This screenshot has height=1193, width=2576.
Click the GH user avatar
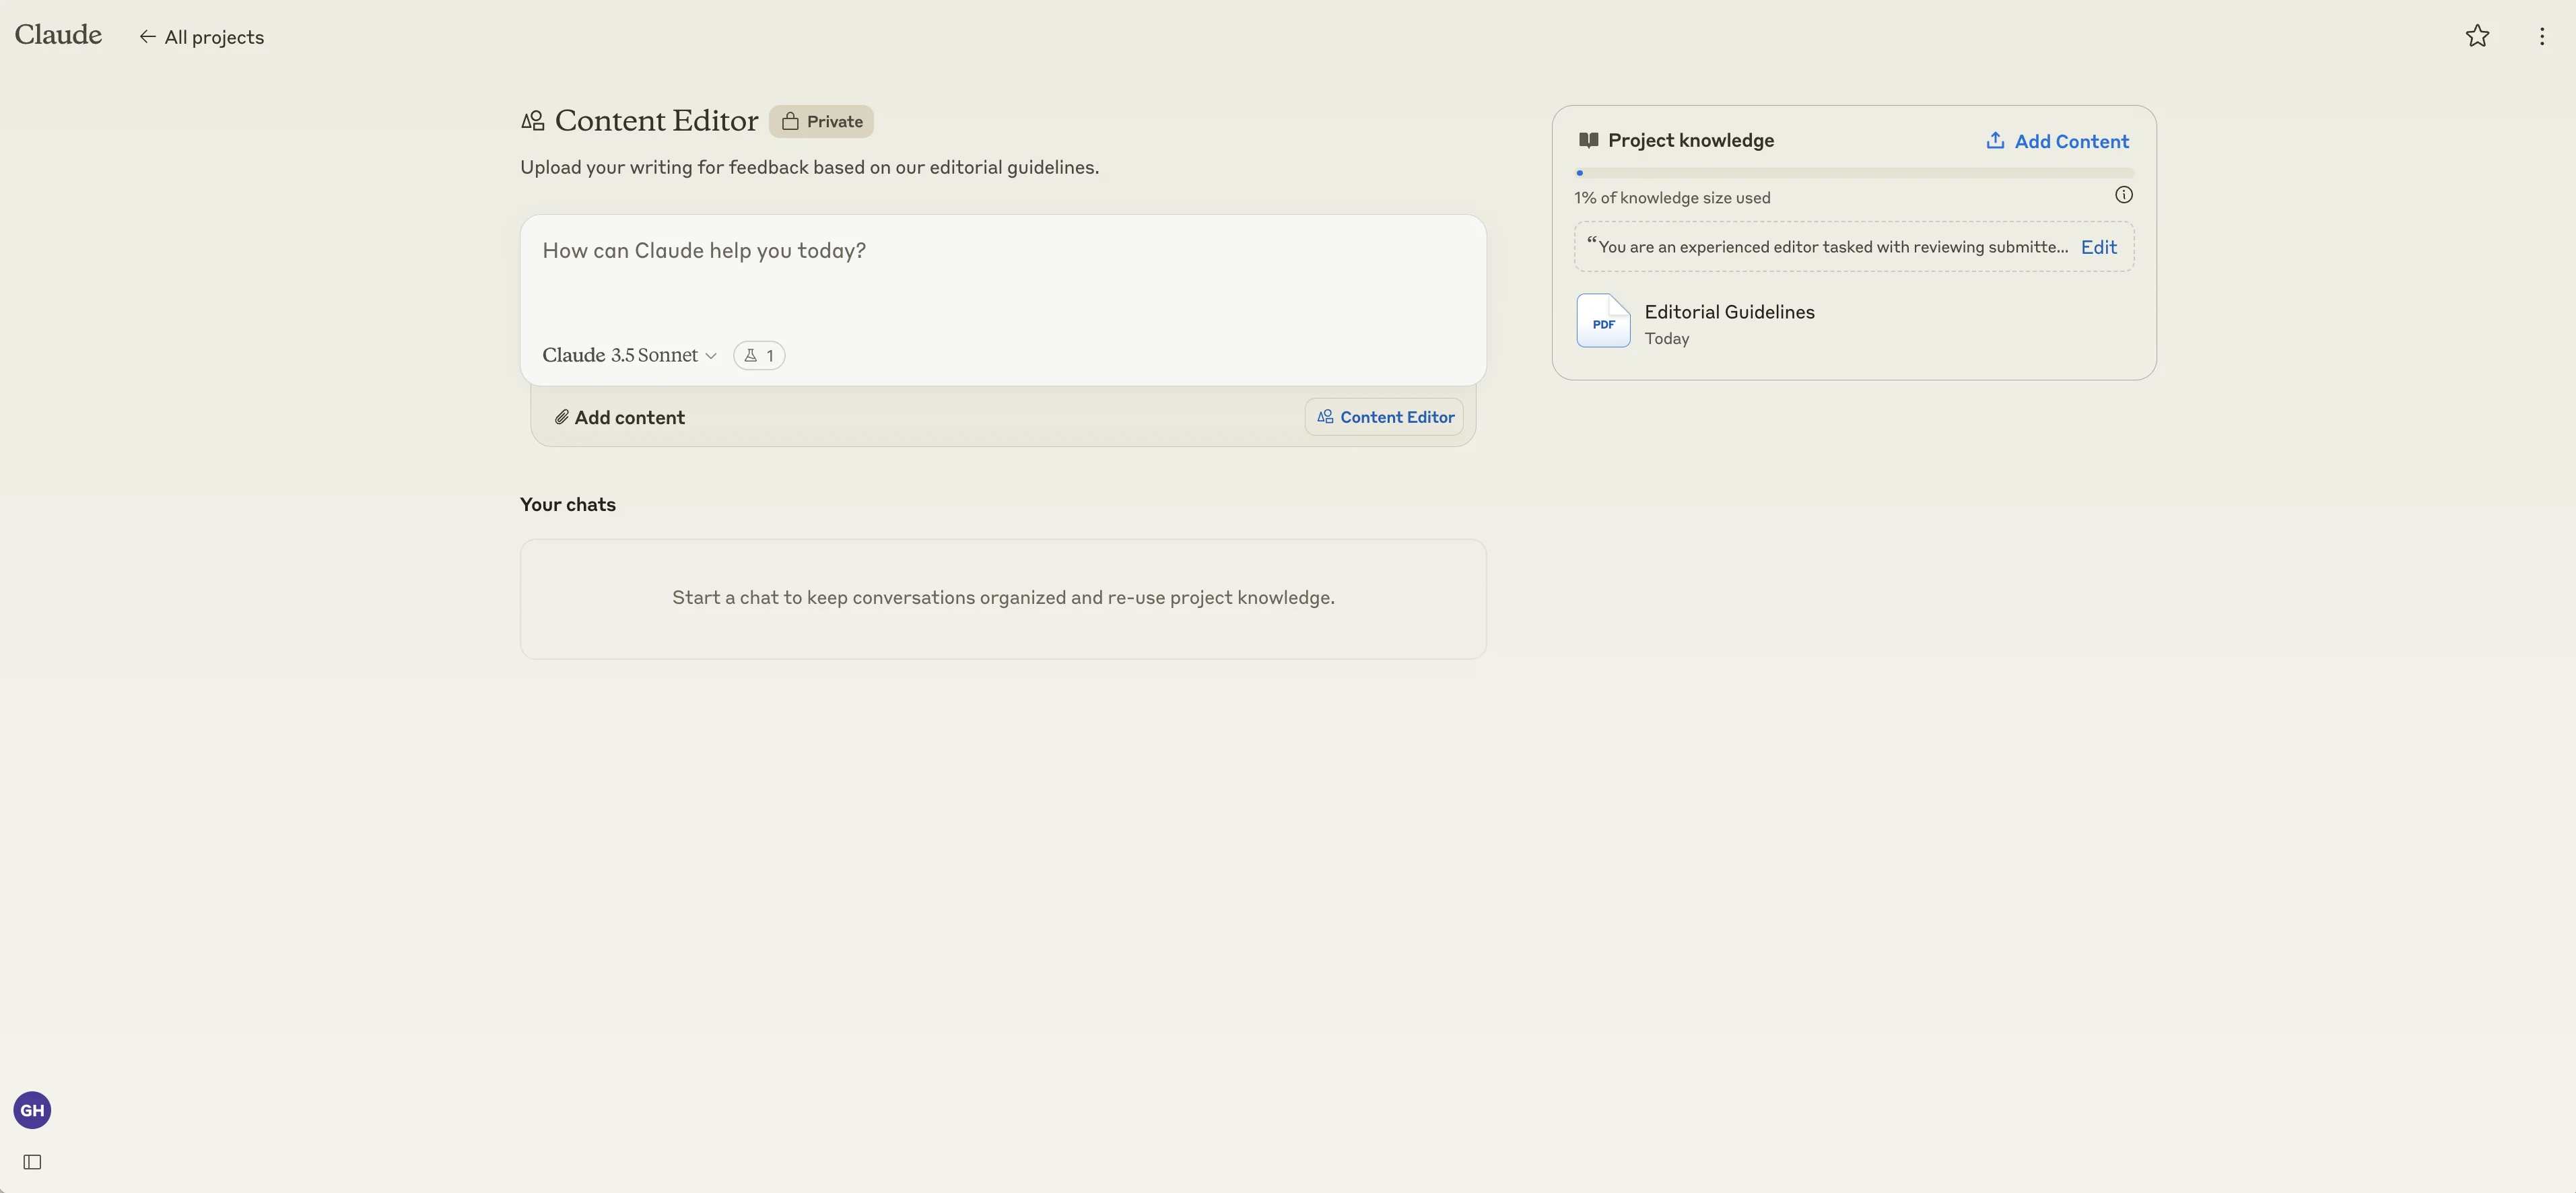(x=32, y=1109)
